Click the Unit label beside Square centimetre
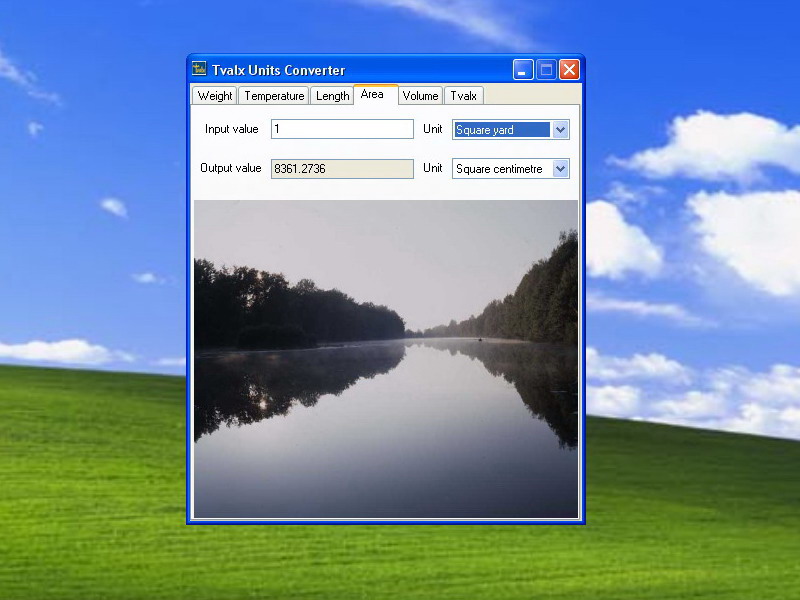This screenshot has height=600, width=800. click(433, 168)
